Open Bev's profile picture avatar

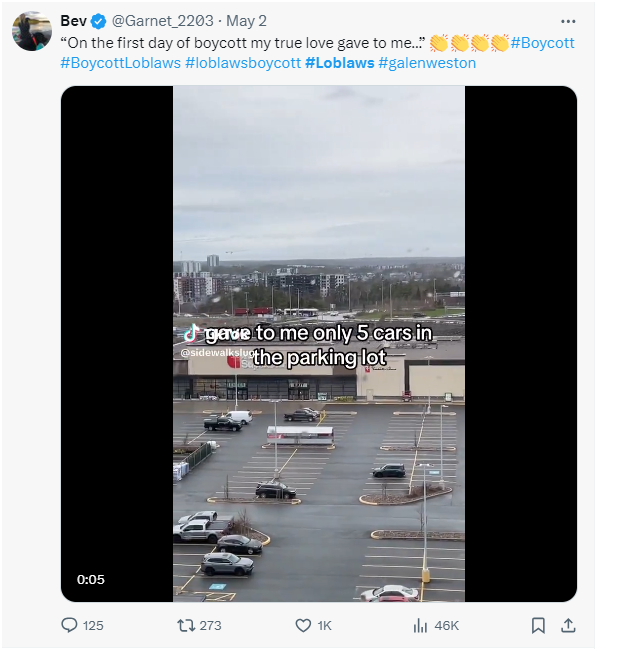[x=32, y=31]
